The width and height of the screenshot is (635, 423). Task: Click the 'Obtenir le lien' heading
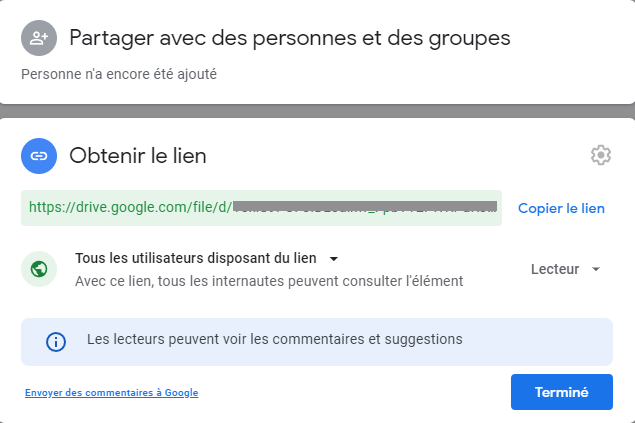(138, 156)
